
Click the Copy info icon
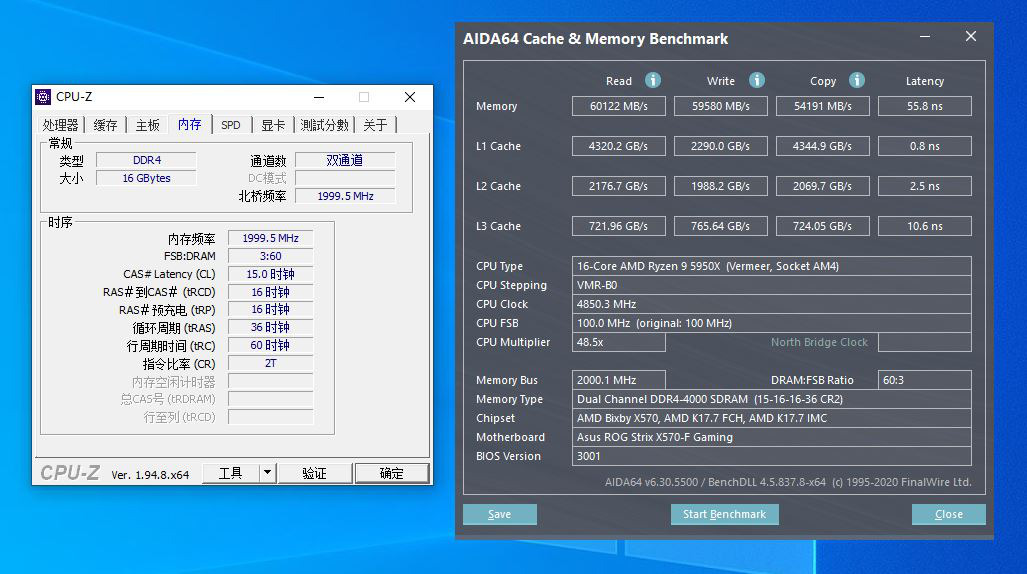[x=857, y=80]
